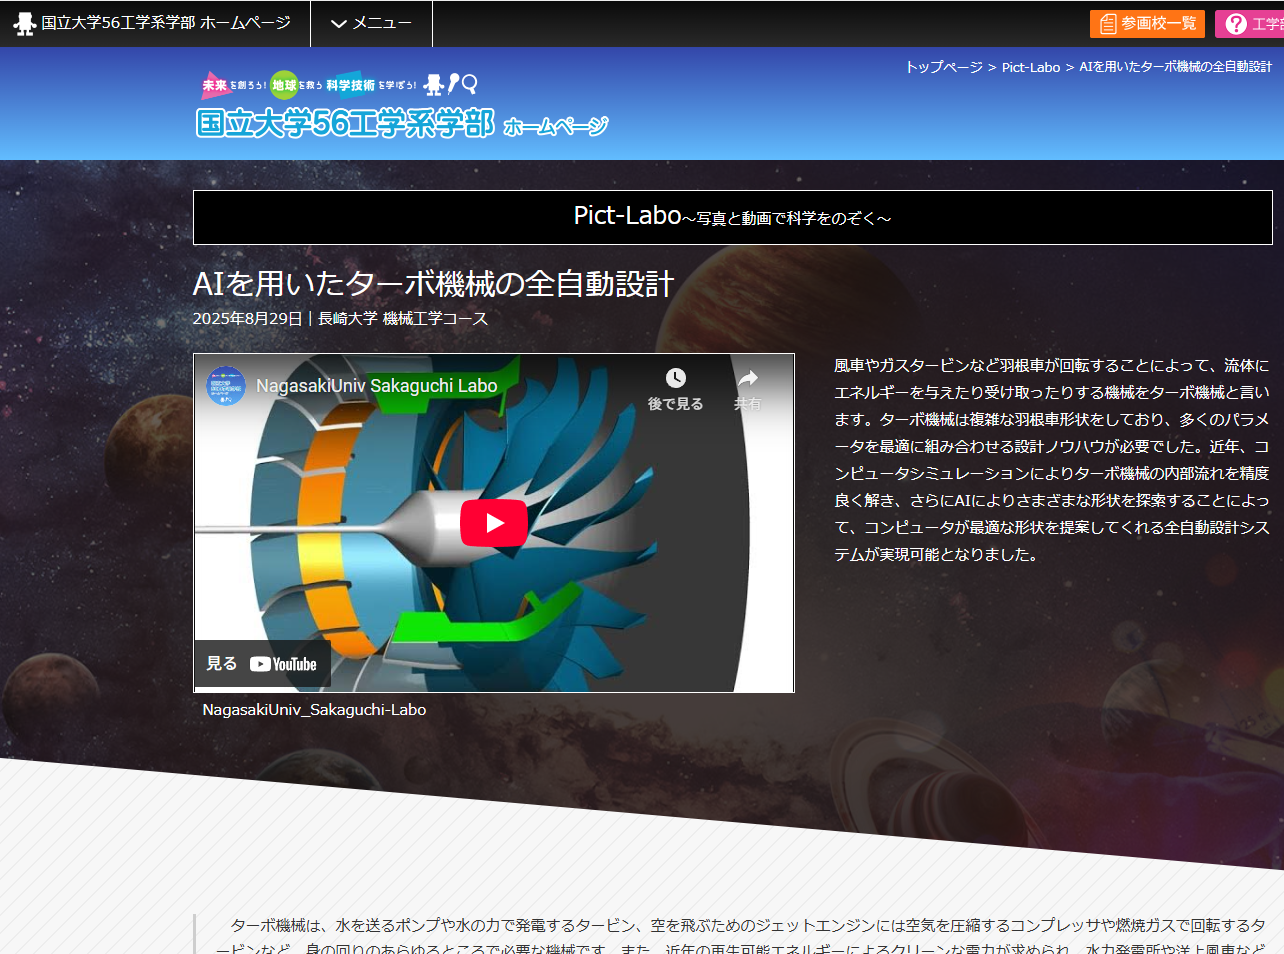
Task: Open the Pict-Labo breadcrumb link
Action: pos(1030,67)
